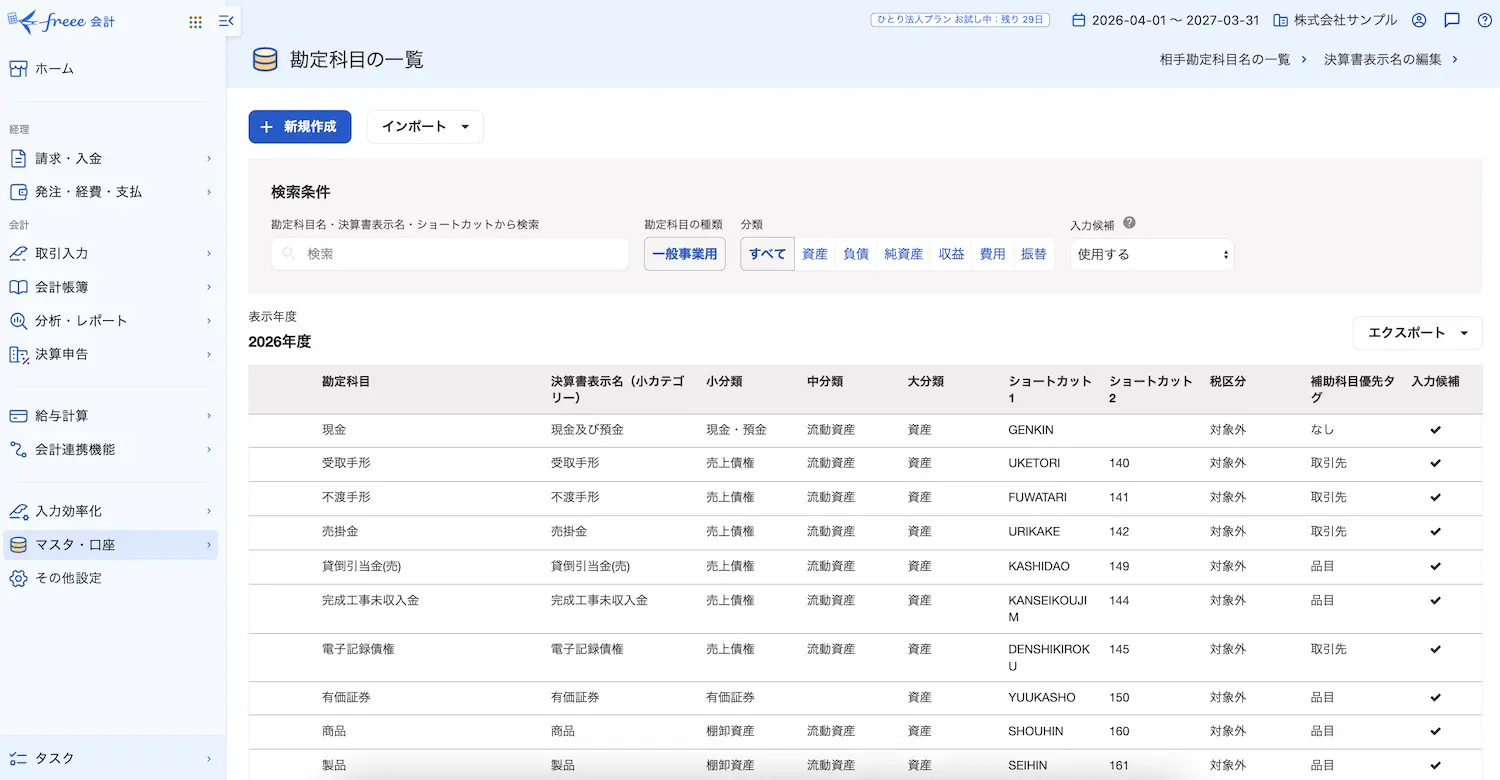1500x780 pixels.
Task: Open the 請求・入金 sidebar section
Action: click(110, 158)
